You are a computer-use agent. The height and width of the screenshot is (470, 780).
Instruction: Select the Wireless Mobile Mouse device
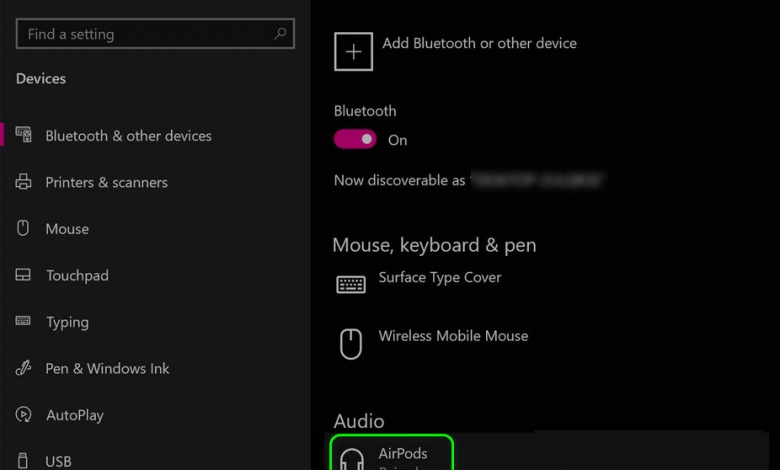coord(453,337)
